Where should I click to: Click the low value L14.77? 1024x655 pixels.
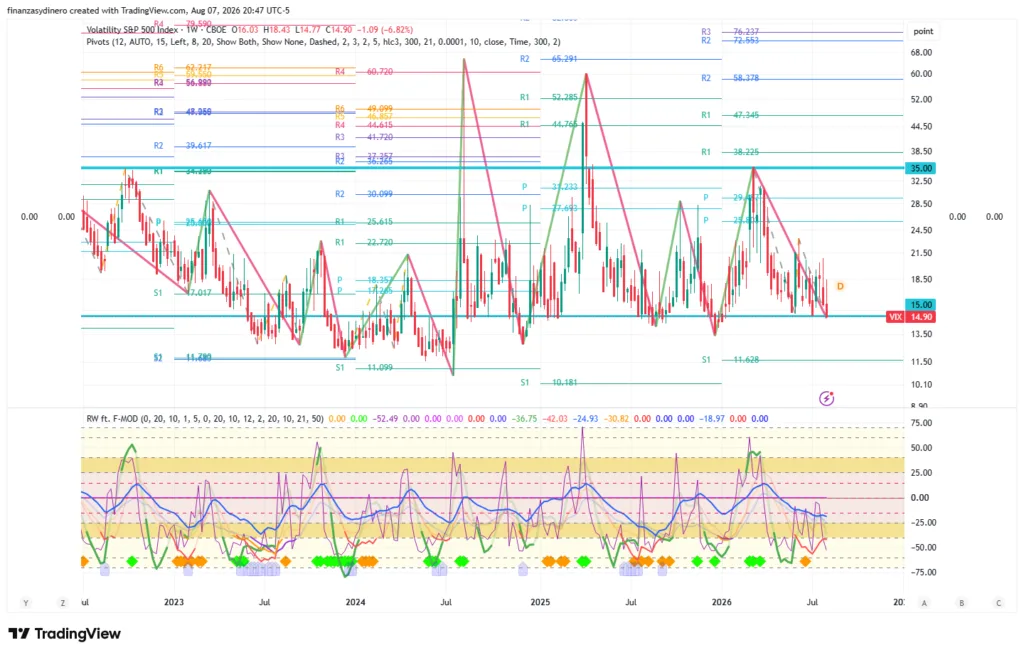pyautogui.click(x=308, y=29)
